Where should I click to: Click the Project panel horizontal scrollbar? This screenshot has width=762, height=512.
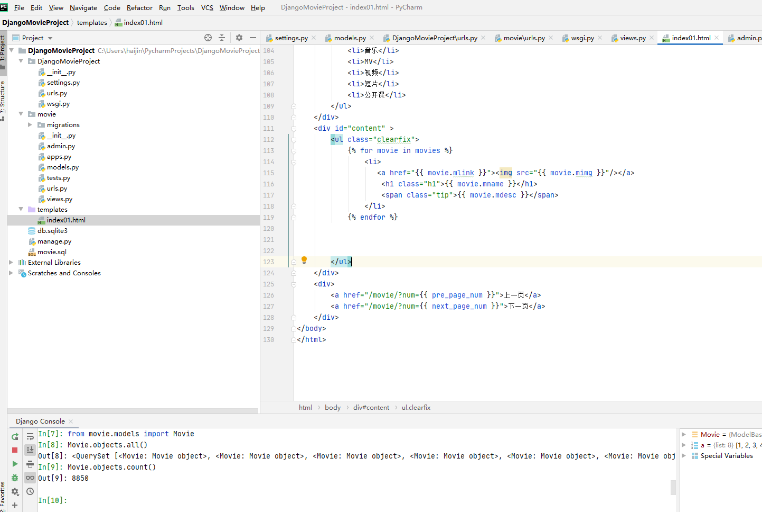[133, 411]
